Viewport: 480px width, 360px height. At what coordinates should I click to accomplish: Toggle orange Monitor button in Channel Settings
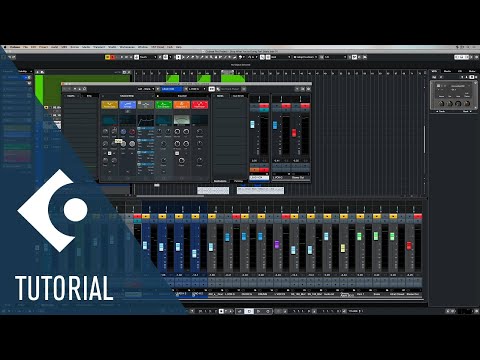255,170
